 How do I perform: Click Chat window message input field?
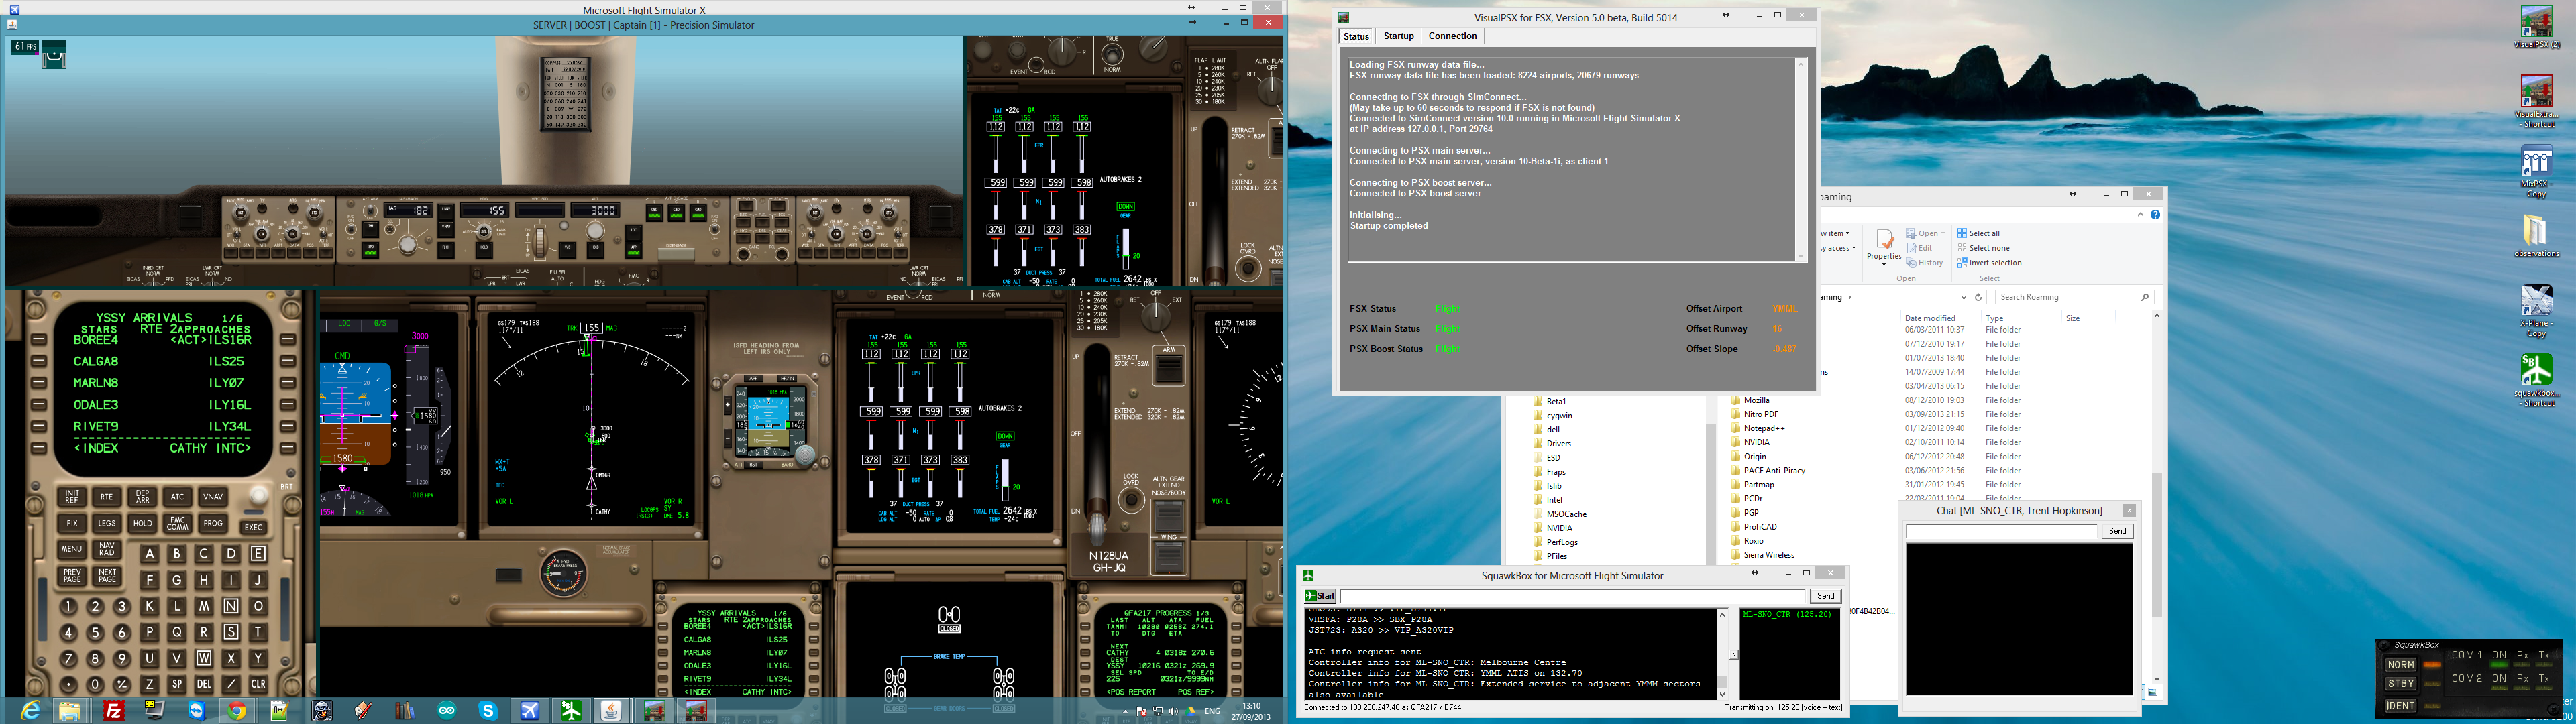pos(2001,531)
